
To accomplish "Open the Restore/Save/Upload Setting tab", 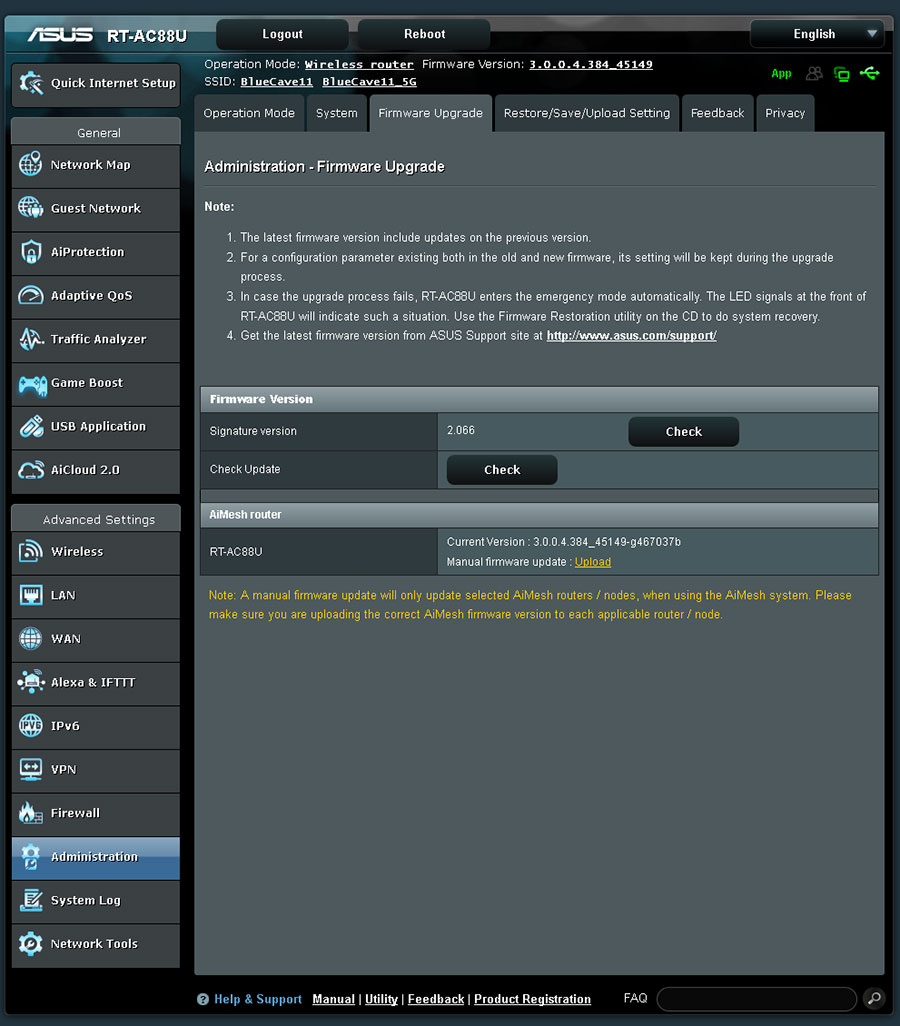I will click(x=587, y=113).
